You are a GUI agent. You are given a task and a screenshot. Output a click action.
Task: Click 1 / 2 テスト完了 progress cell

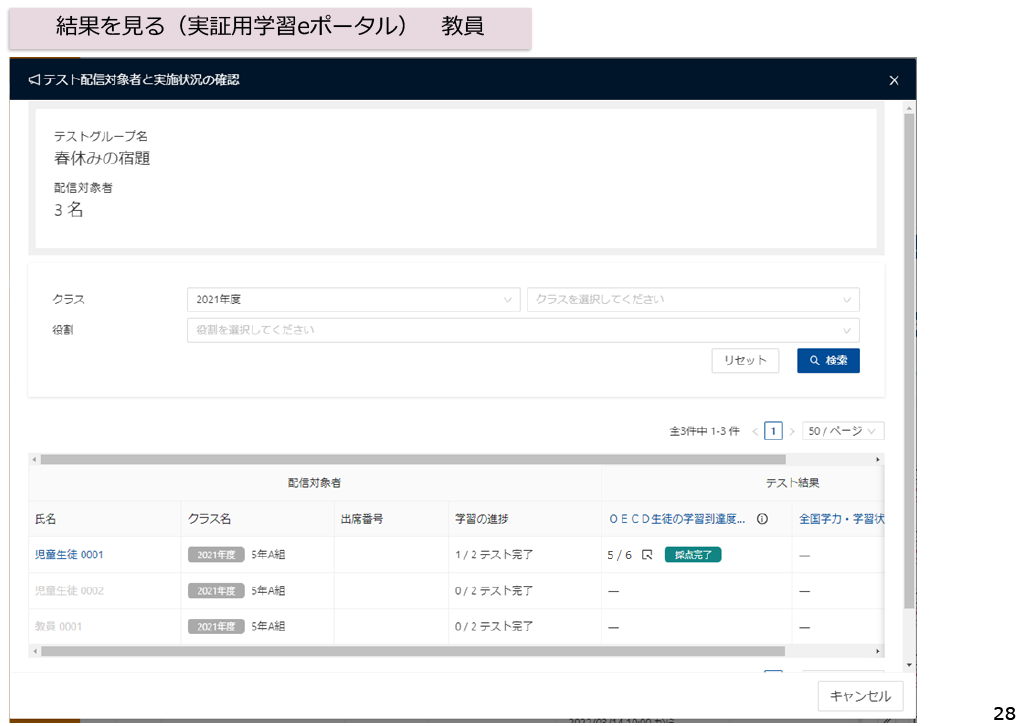(494, 554)
